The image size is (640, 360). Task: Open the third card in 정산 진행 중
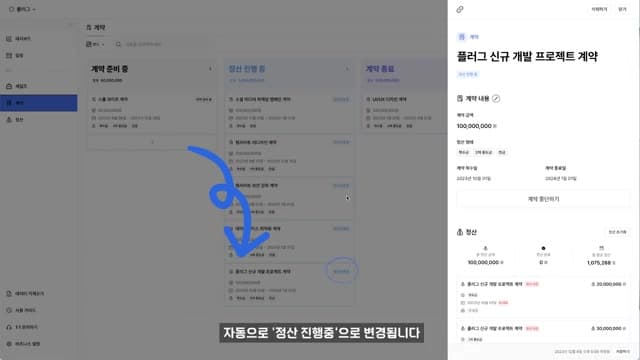pyautogui.click(x=289, y=199)
